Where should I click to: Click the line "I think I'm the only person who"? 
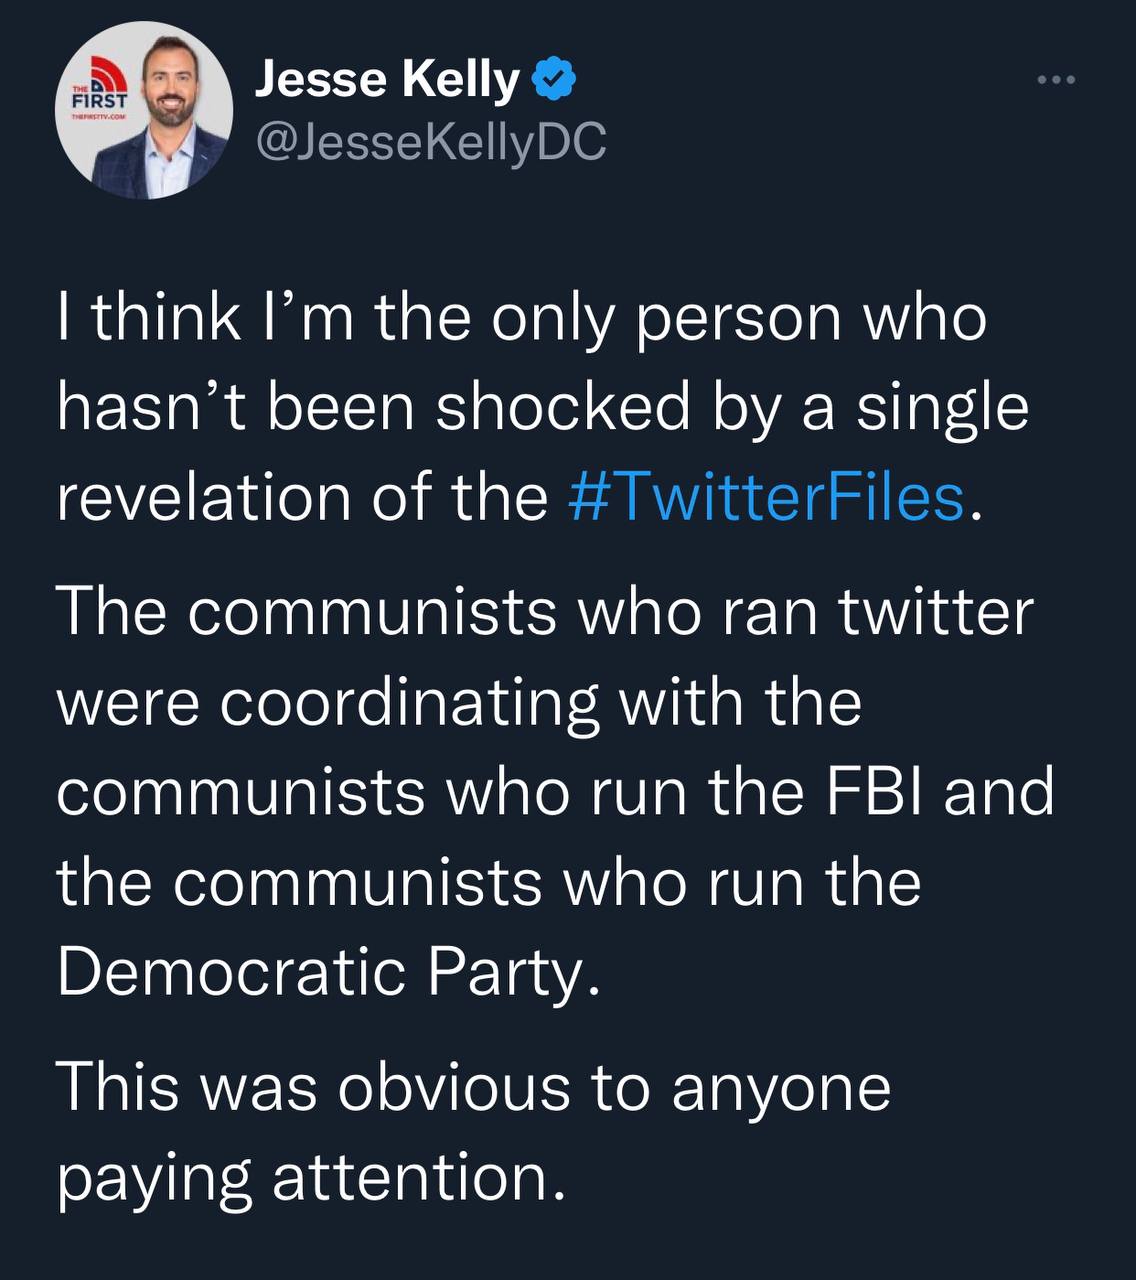[x=522, y=318]
